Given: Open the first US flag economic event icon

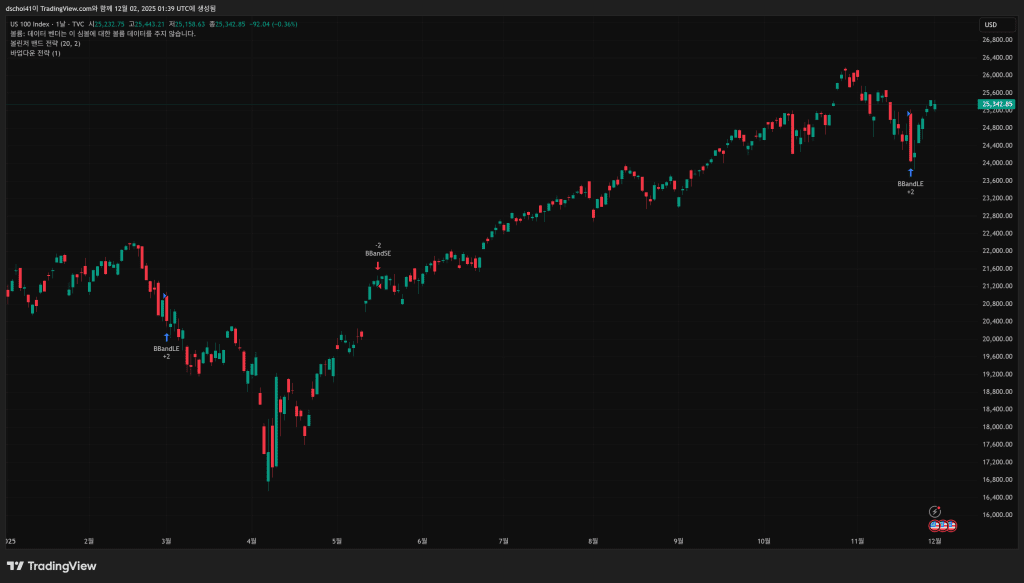Looking at the screenshot, I should tap(934, 524).
